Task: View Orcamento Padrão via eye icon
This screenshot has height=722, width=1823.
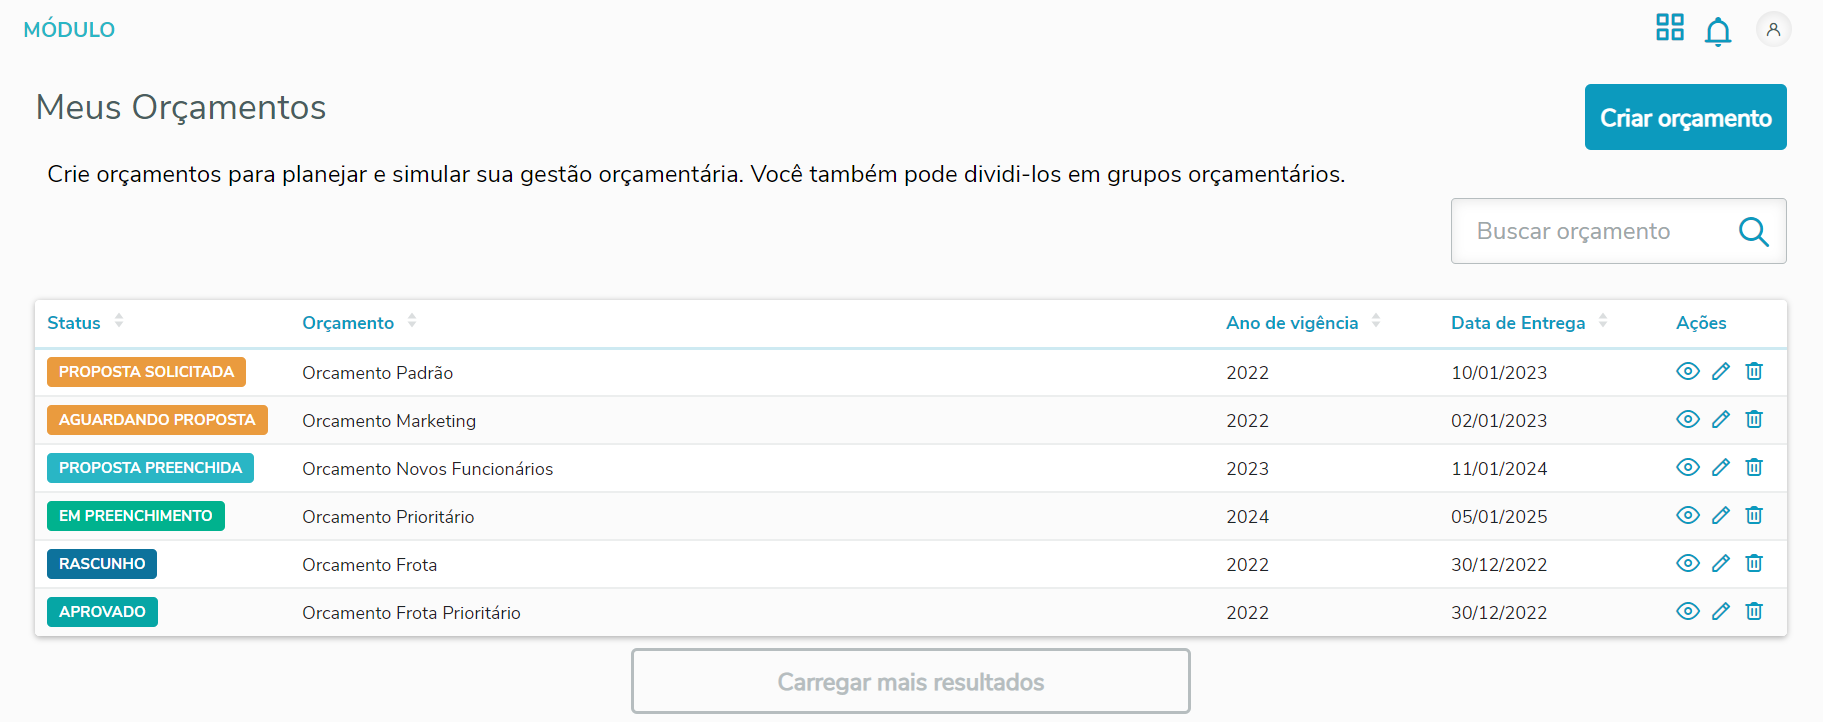Action: 1688,372
